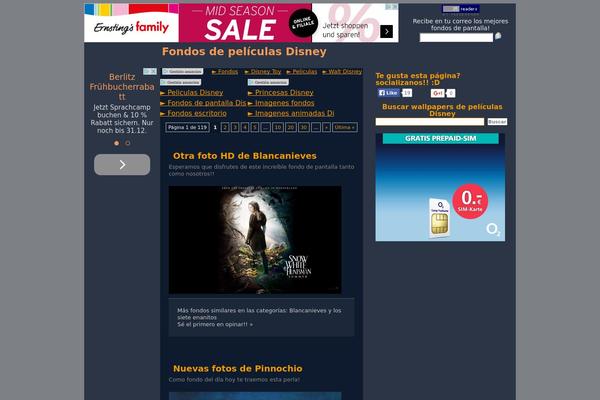Focus the wallpaper search input field
Screen dimensions: 600x400
(430, 122)
